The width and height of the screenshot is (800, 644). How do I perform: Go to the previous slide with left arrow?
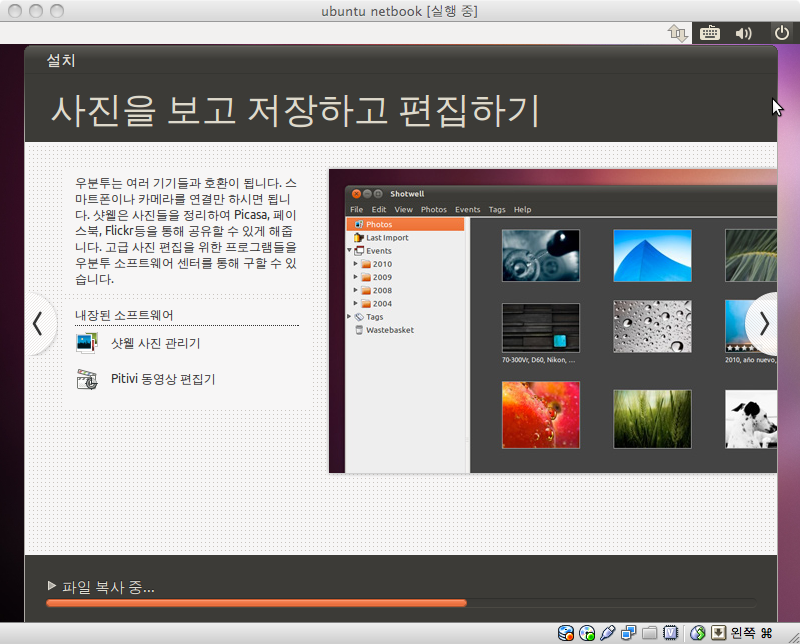coord(38,324)
